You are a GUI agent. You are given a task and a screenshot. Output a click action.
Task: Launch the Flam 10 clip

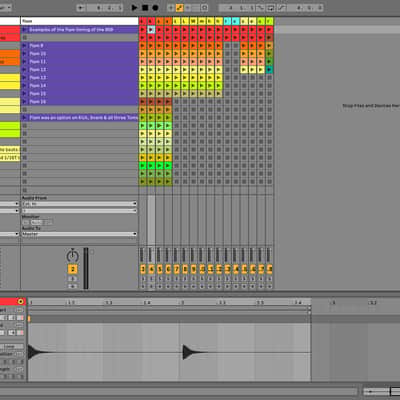pos(25,53)
